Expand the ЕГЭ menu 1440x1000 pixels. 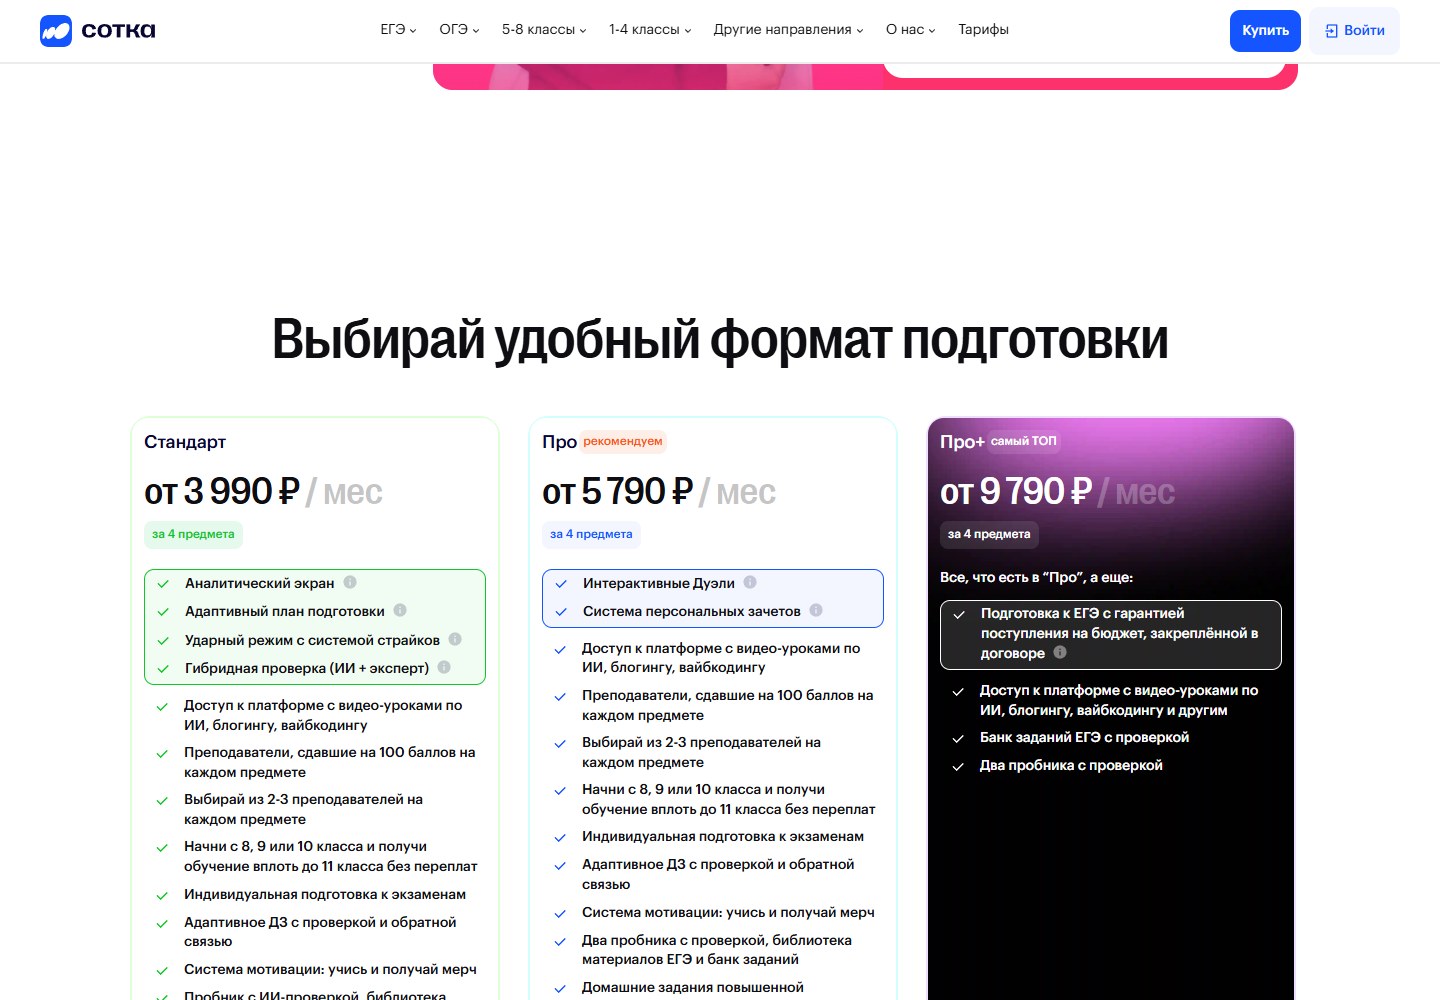coord(398,30)
